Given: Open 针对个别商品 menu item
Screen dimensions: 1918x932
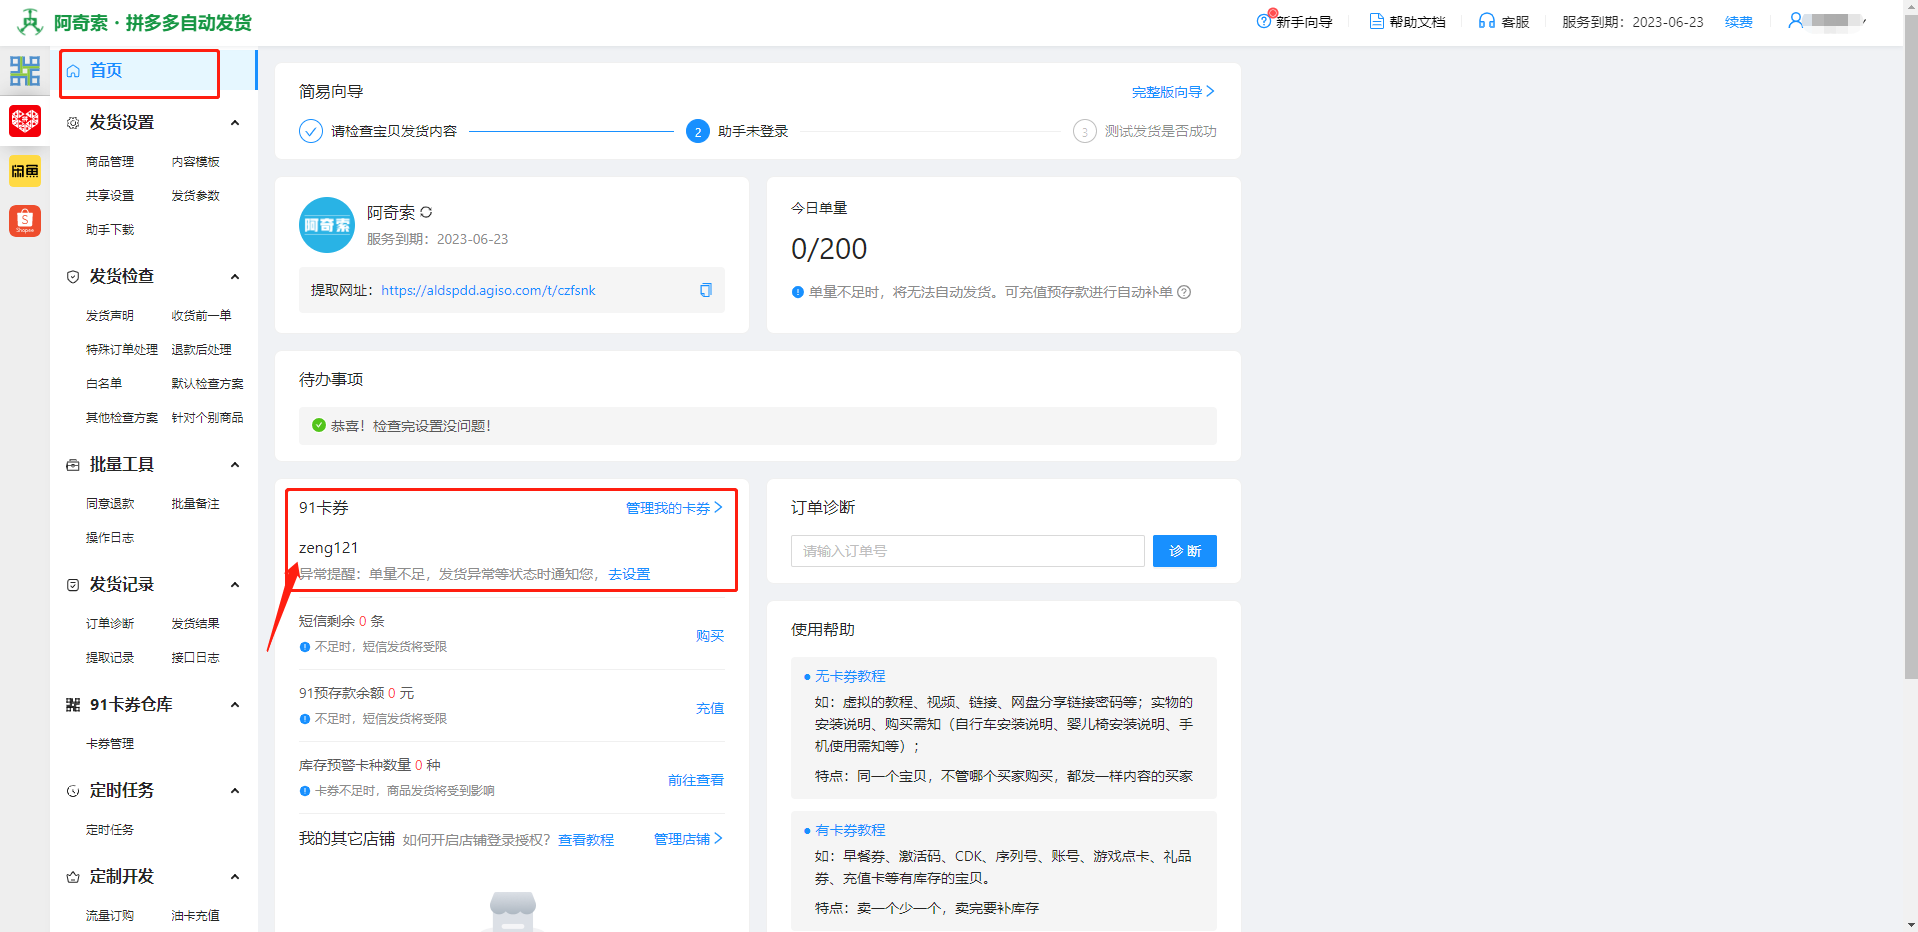Looking at the screenshot, I should pos(207,417).
